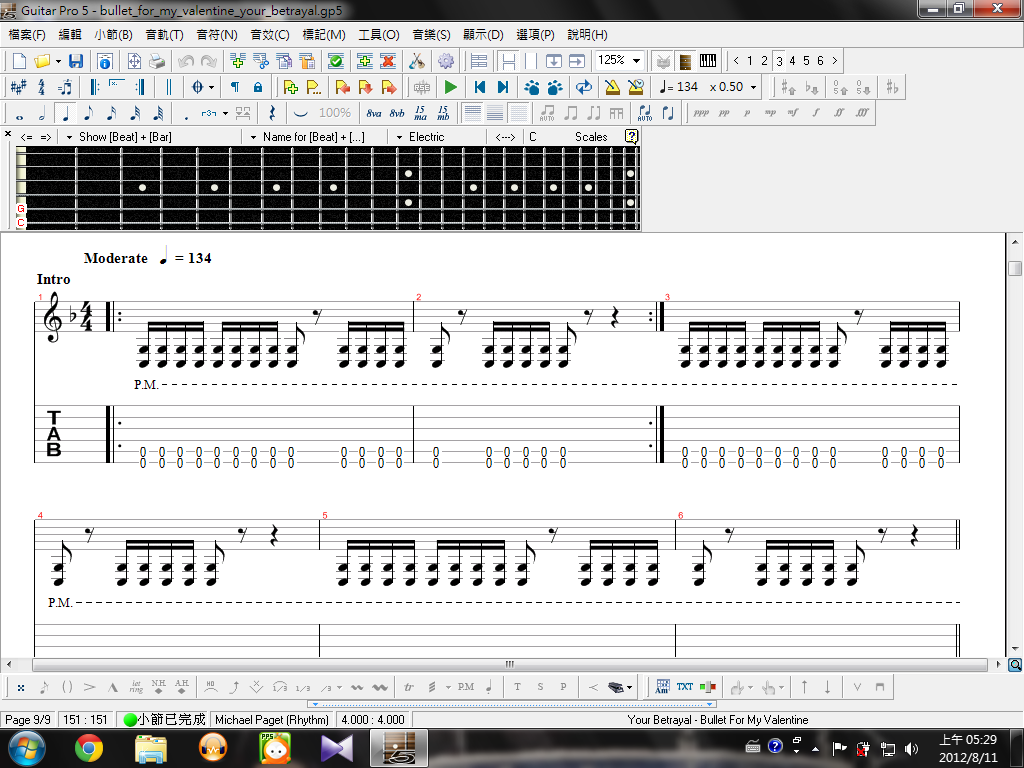Toggle the count-in metronome with clock

click(635, 87)
